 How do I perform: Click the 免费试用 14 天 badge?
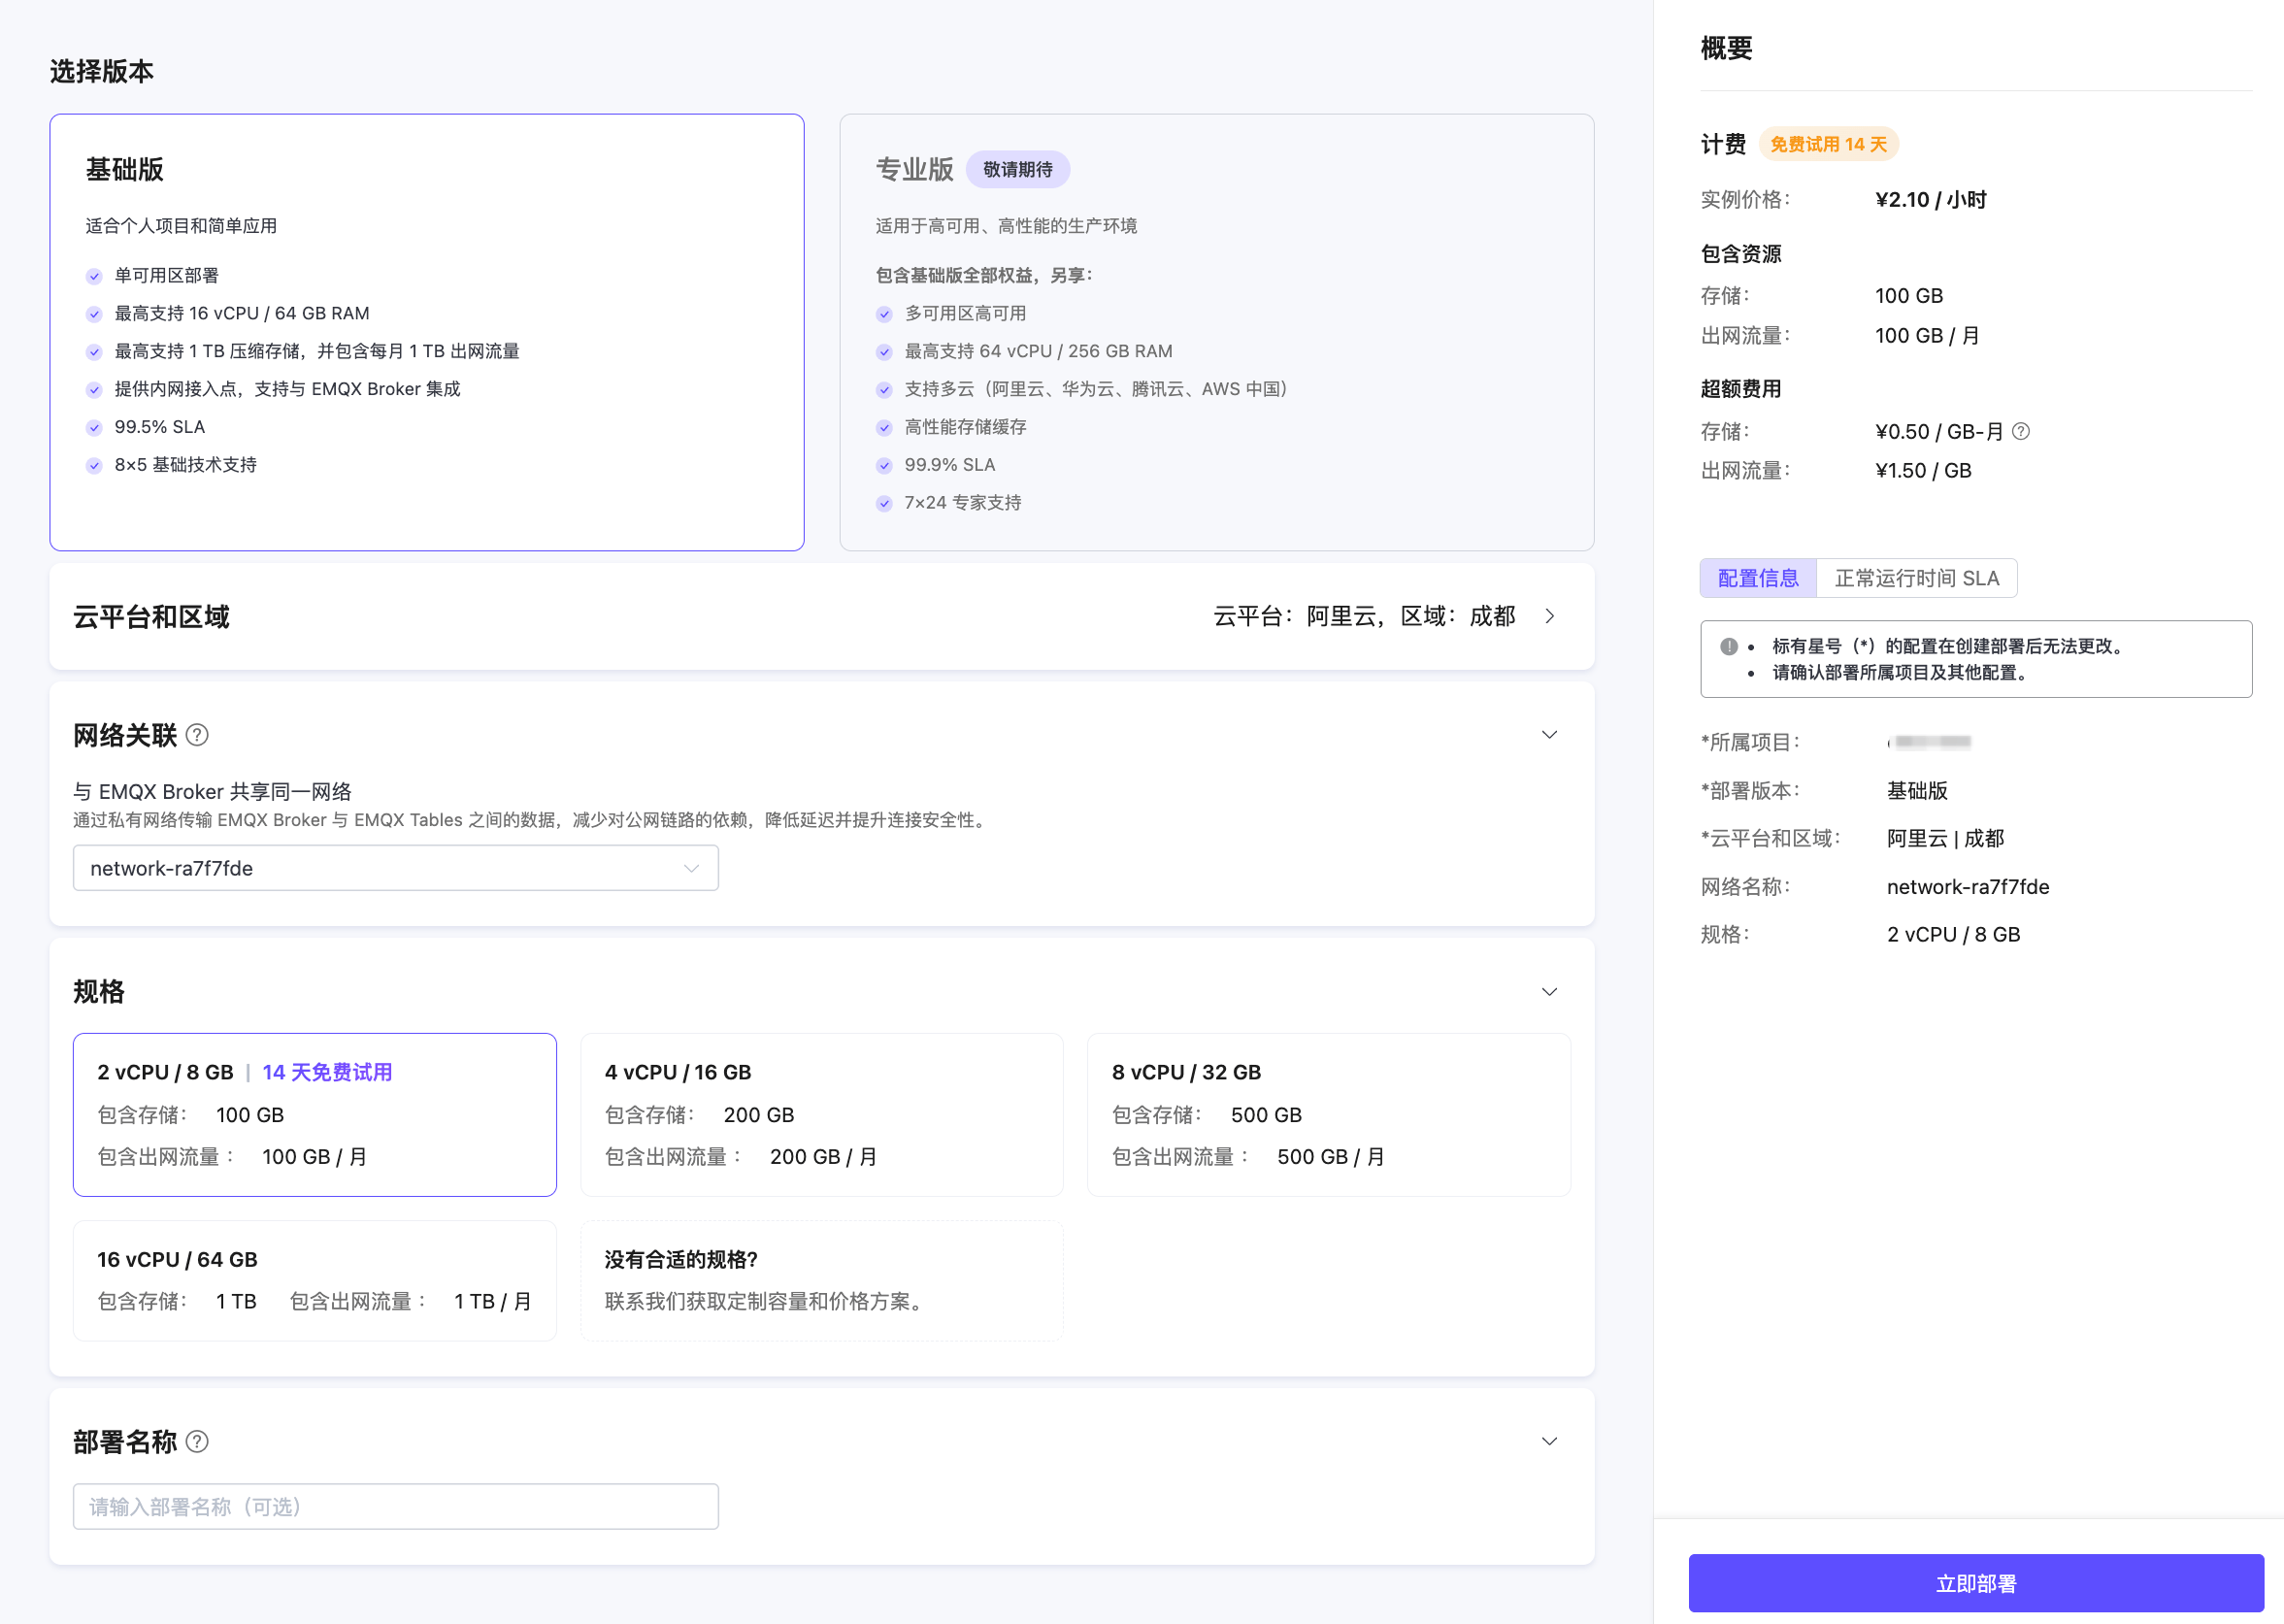point(1828,144)
